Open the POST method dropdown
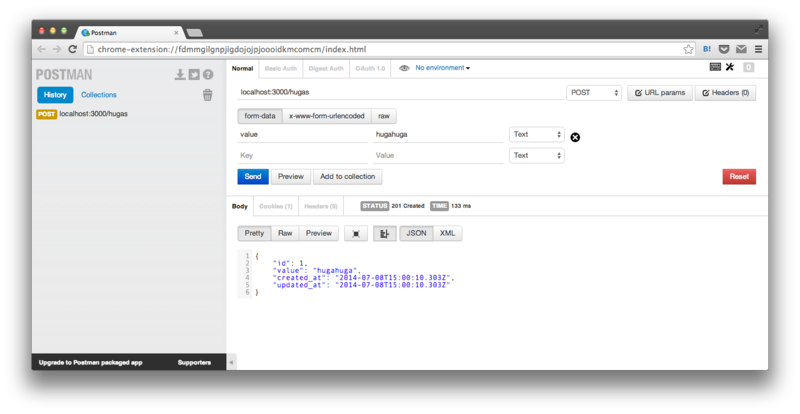800x414 pixels. pyautogui.click(x=594, y=92)
